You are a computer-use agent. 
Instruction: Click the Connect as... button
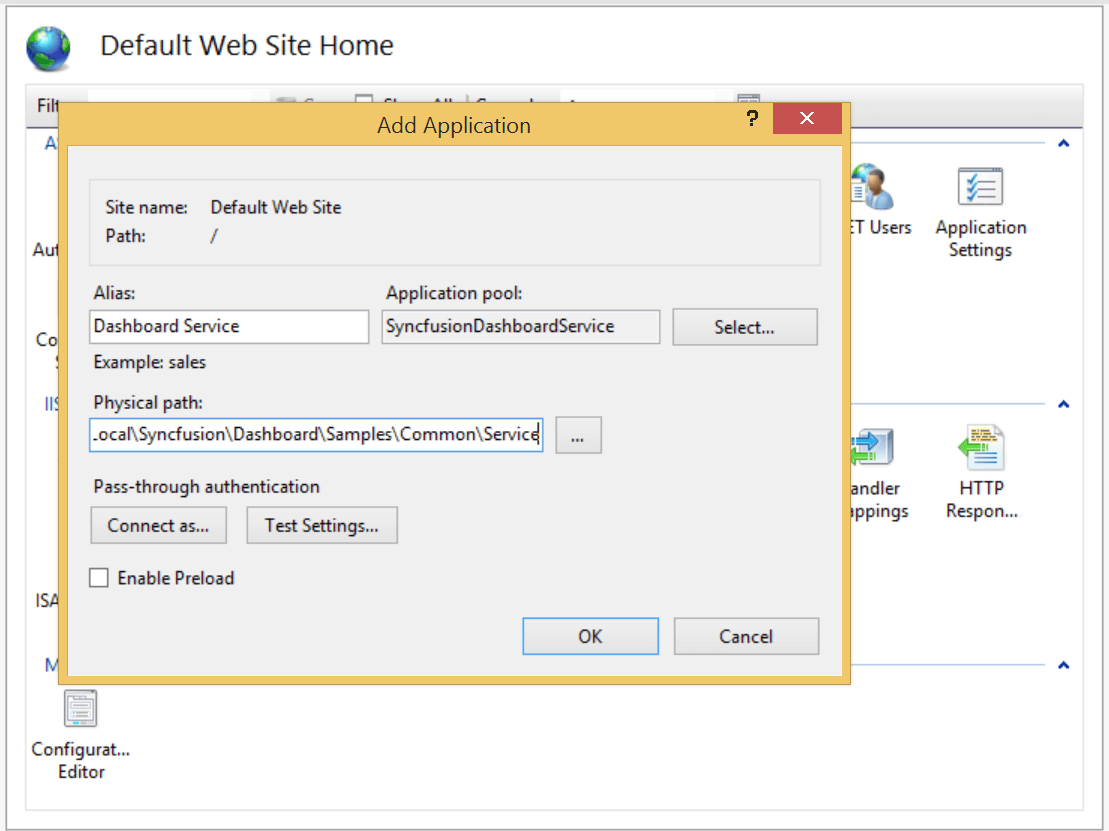point(158,525)
